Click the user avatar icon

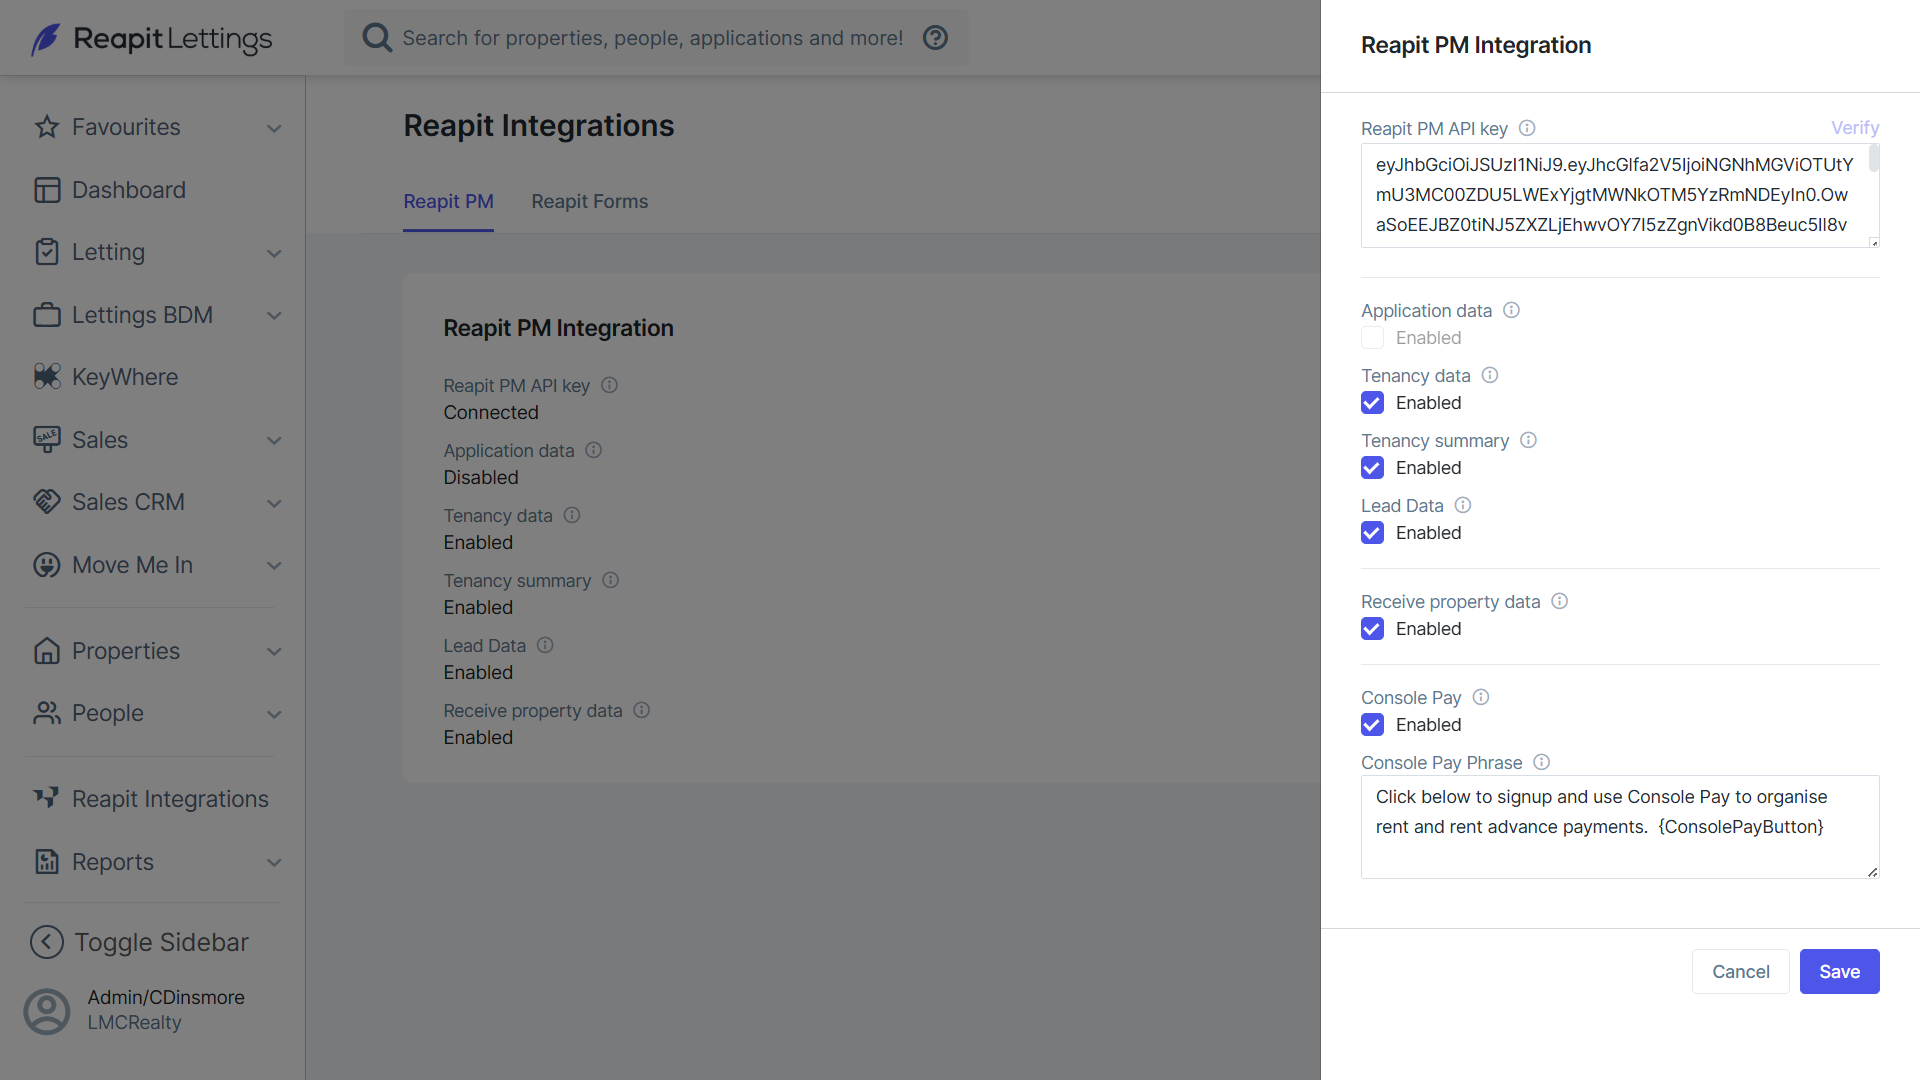point(47,1011)
